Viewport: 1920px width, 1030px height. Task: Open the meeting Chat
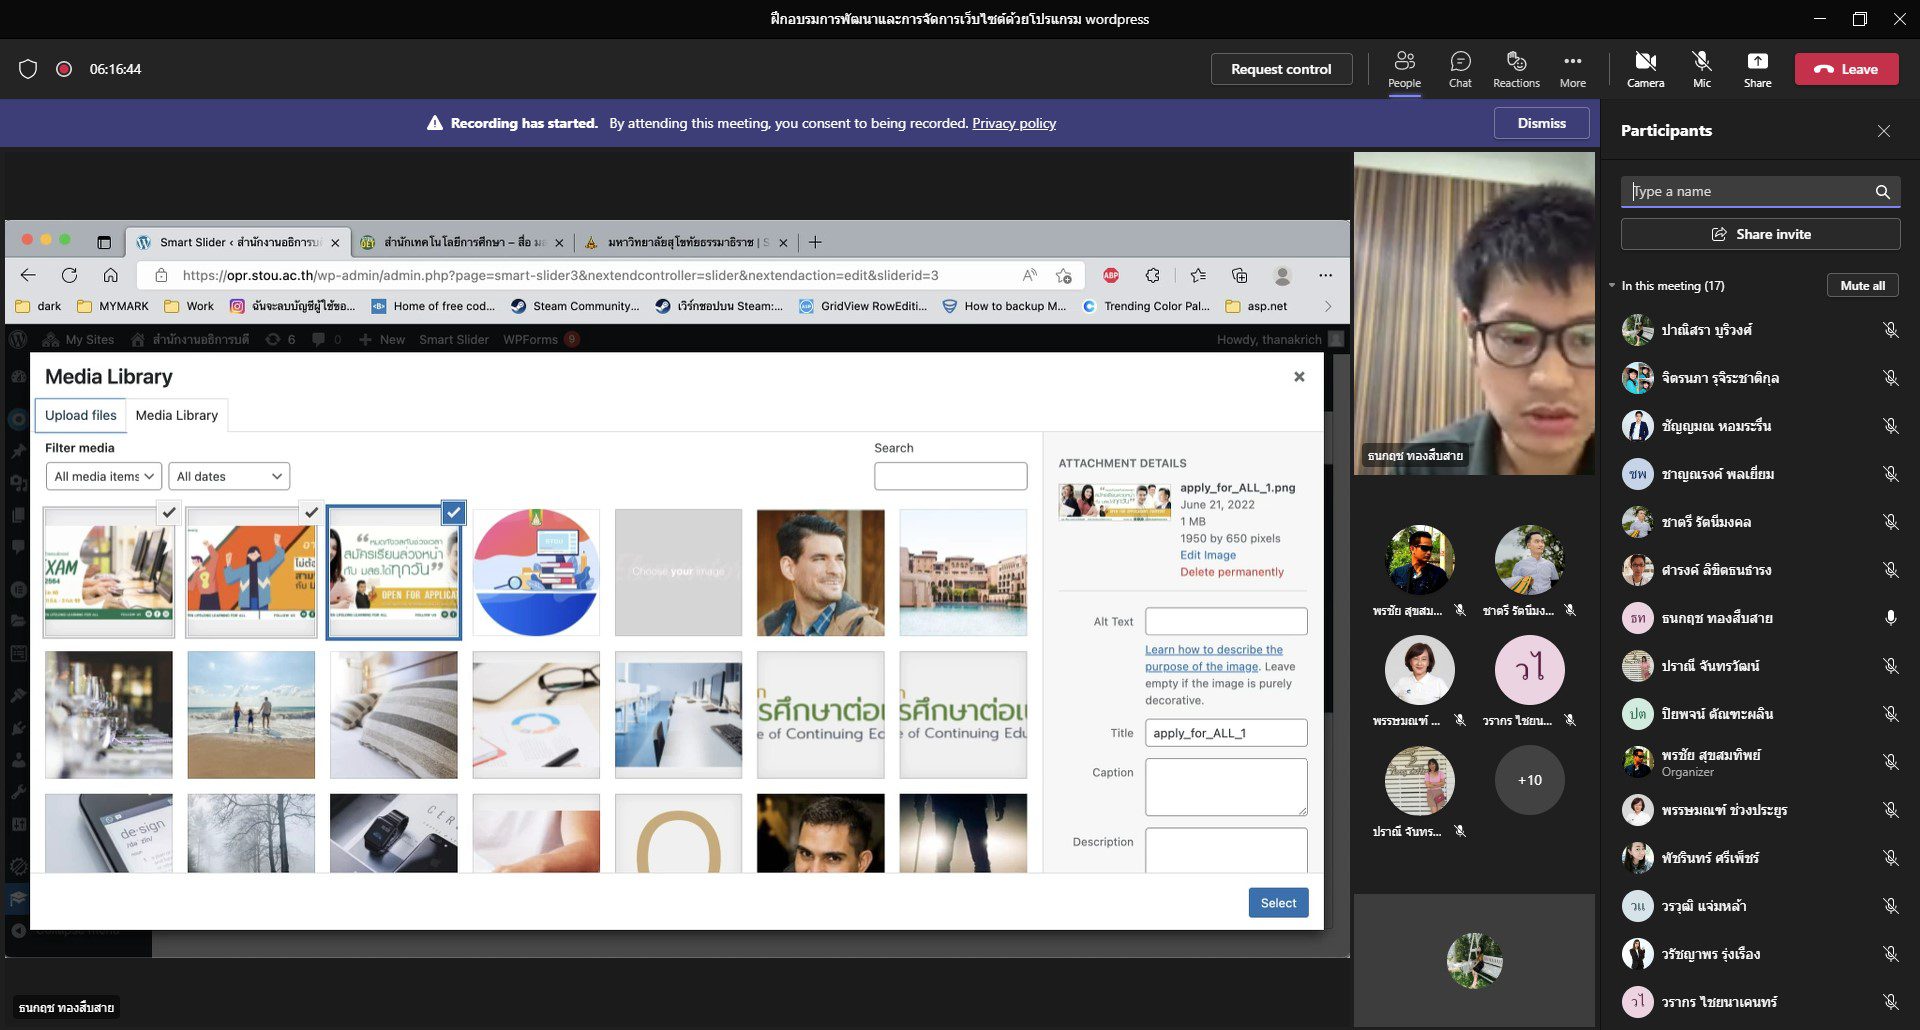click(x=1460, y=68)
